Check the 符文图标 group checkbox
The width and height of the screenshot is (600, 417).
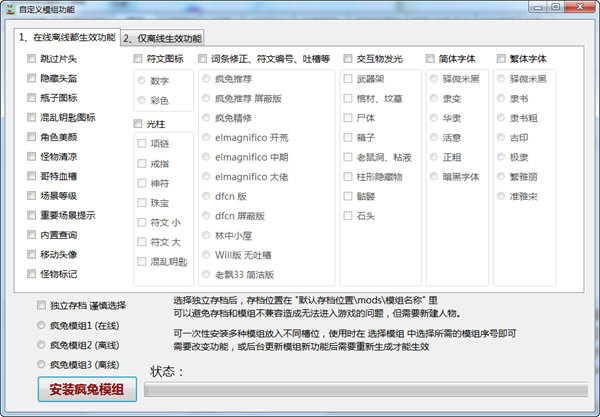[138, 59]
